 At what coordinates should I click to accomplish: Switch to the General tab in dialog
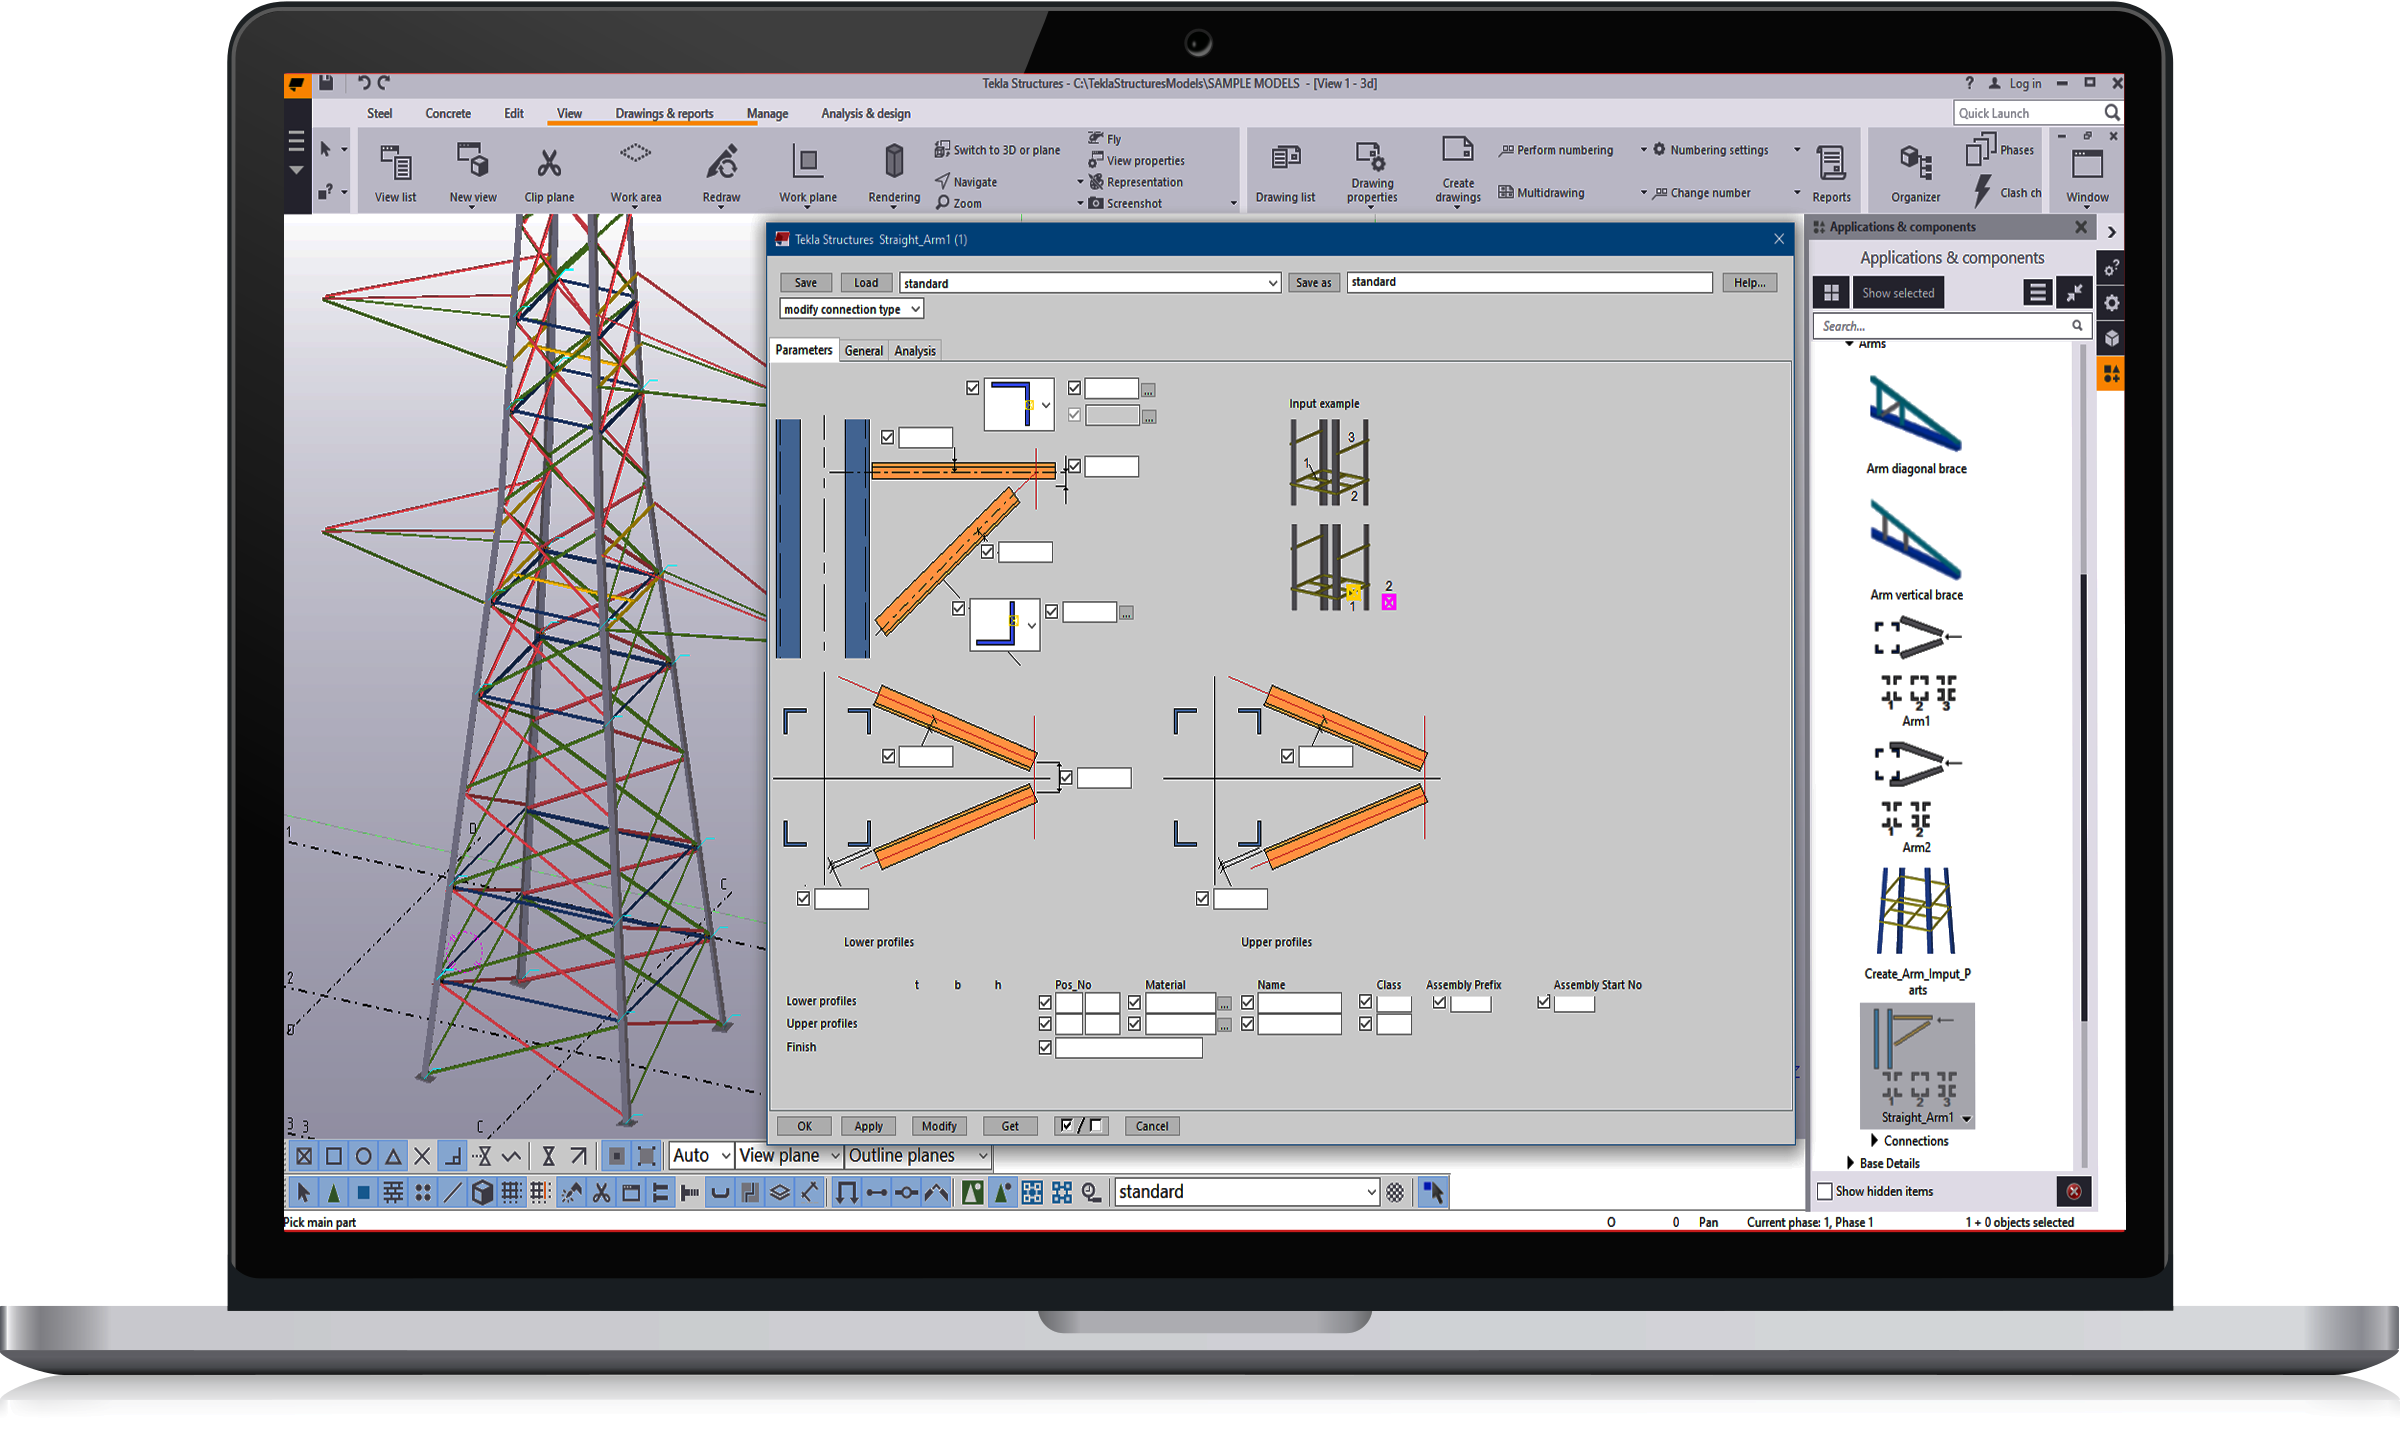coord(863,351)
